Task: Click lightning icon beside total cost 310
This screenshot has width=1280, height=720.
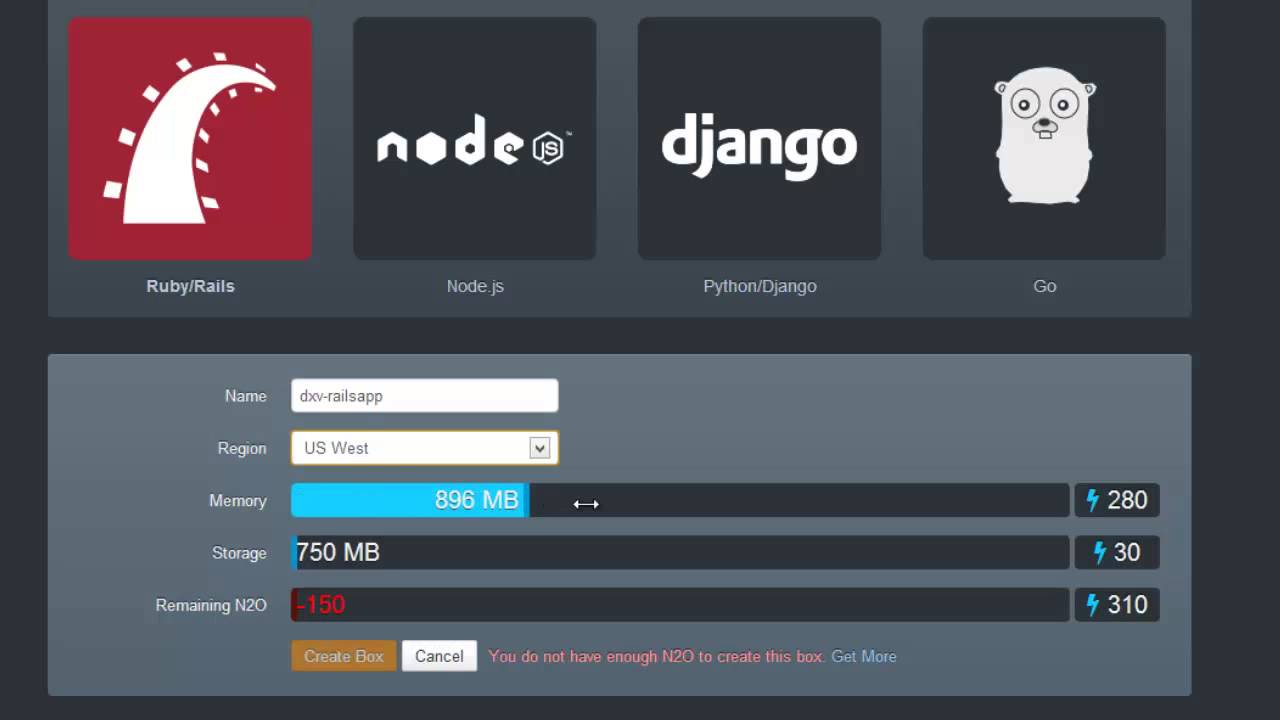Action: click(x=1092, y=604)
